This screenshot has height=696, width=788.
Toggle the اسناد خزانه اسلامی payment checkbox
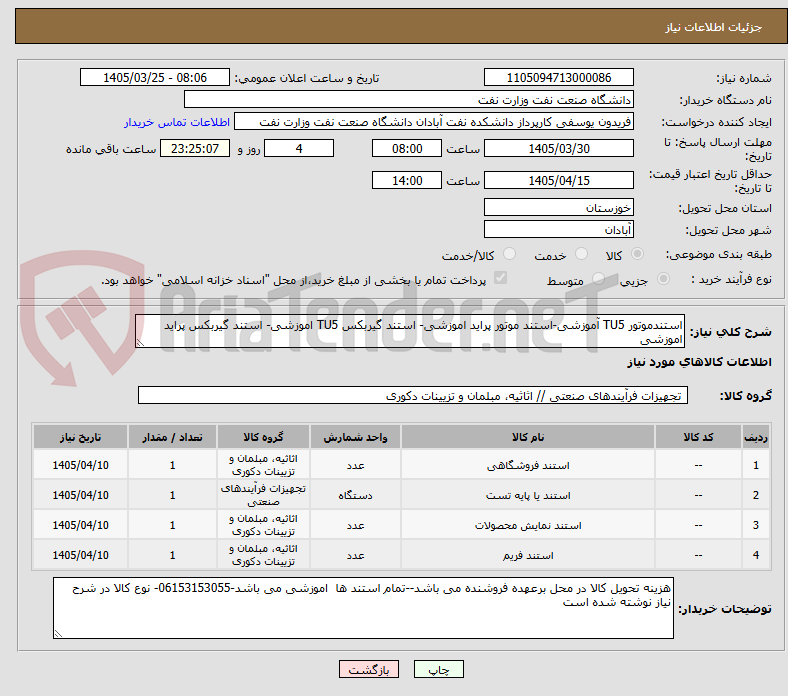coord(501,278)
